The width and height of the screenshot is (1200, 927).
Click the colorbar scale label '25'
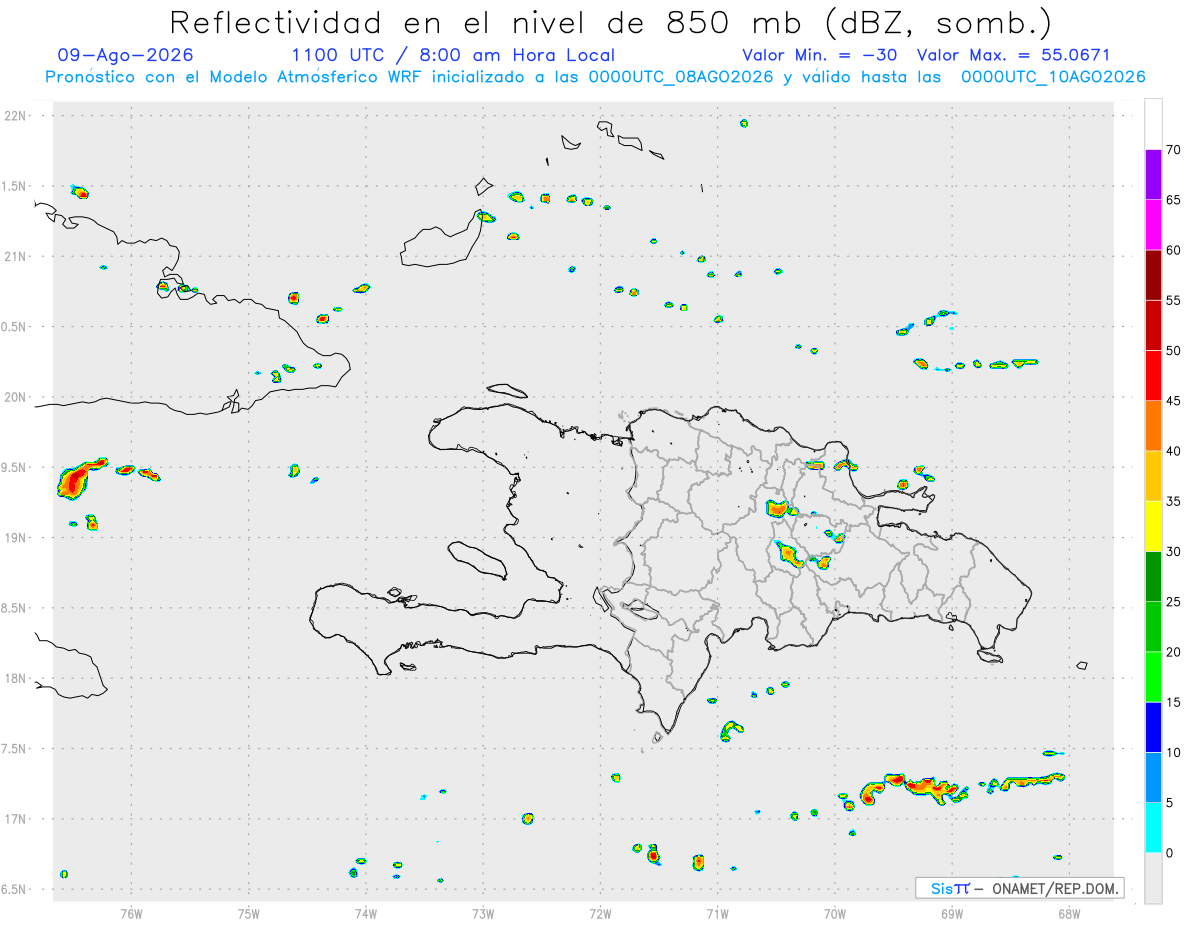coord(1174,601)
